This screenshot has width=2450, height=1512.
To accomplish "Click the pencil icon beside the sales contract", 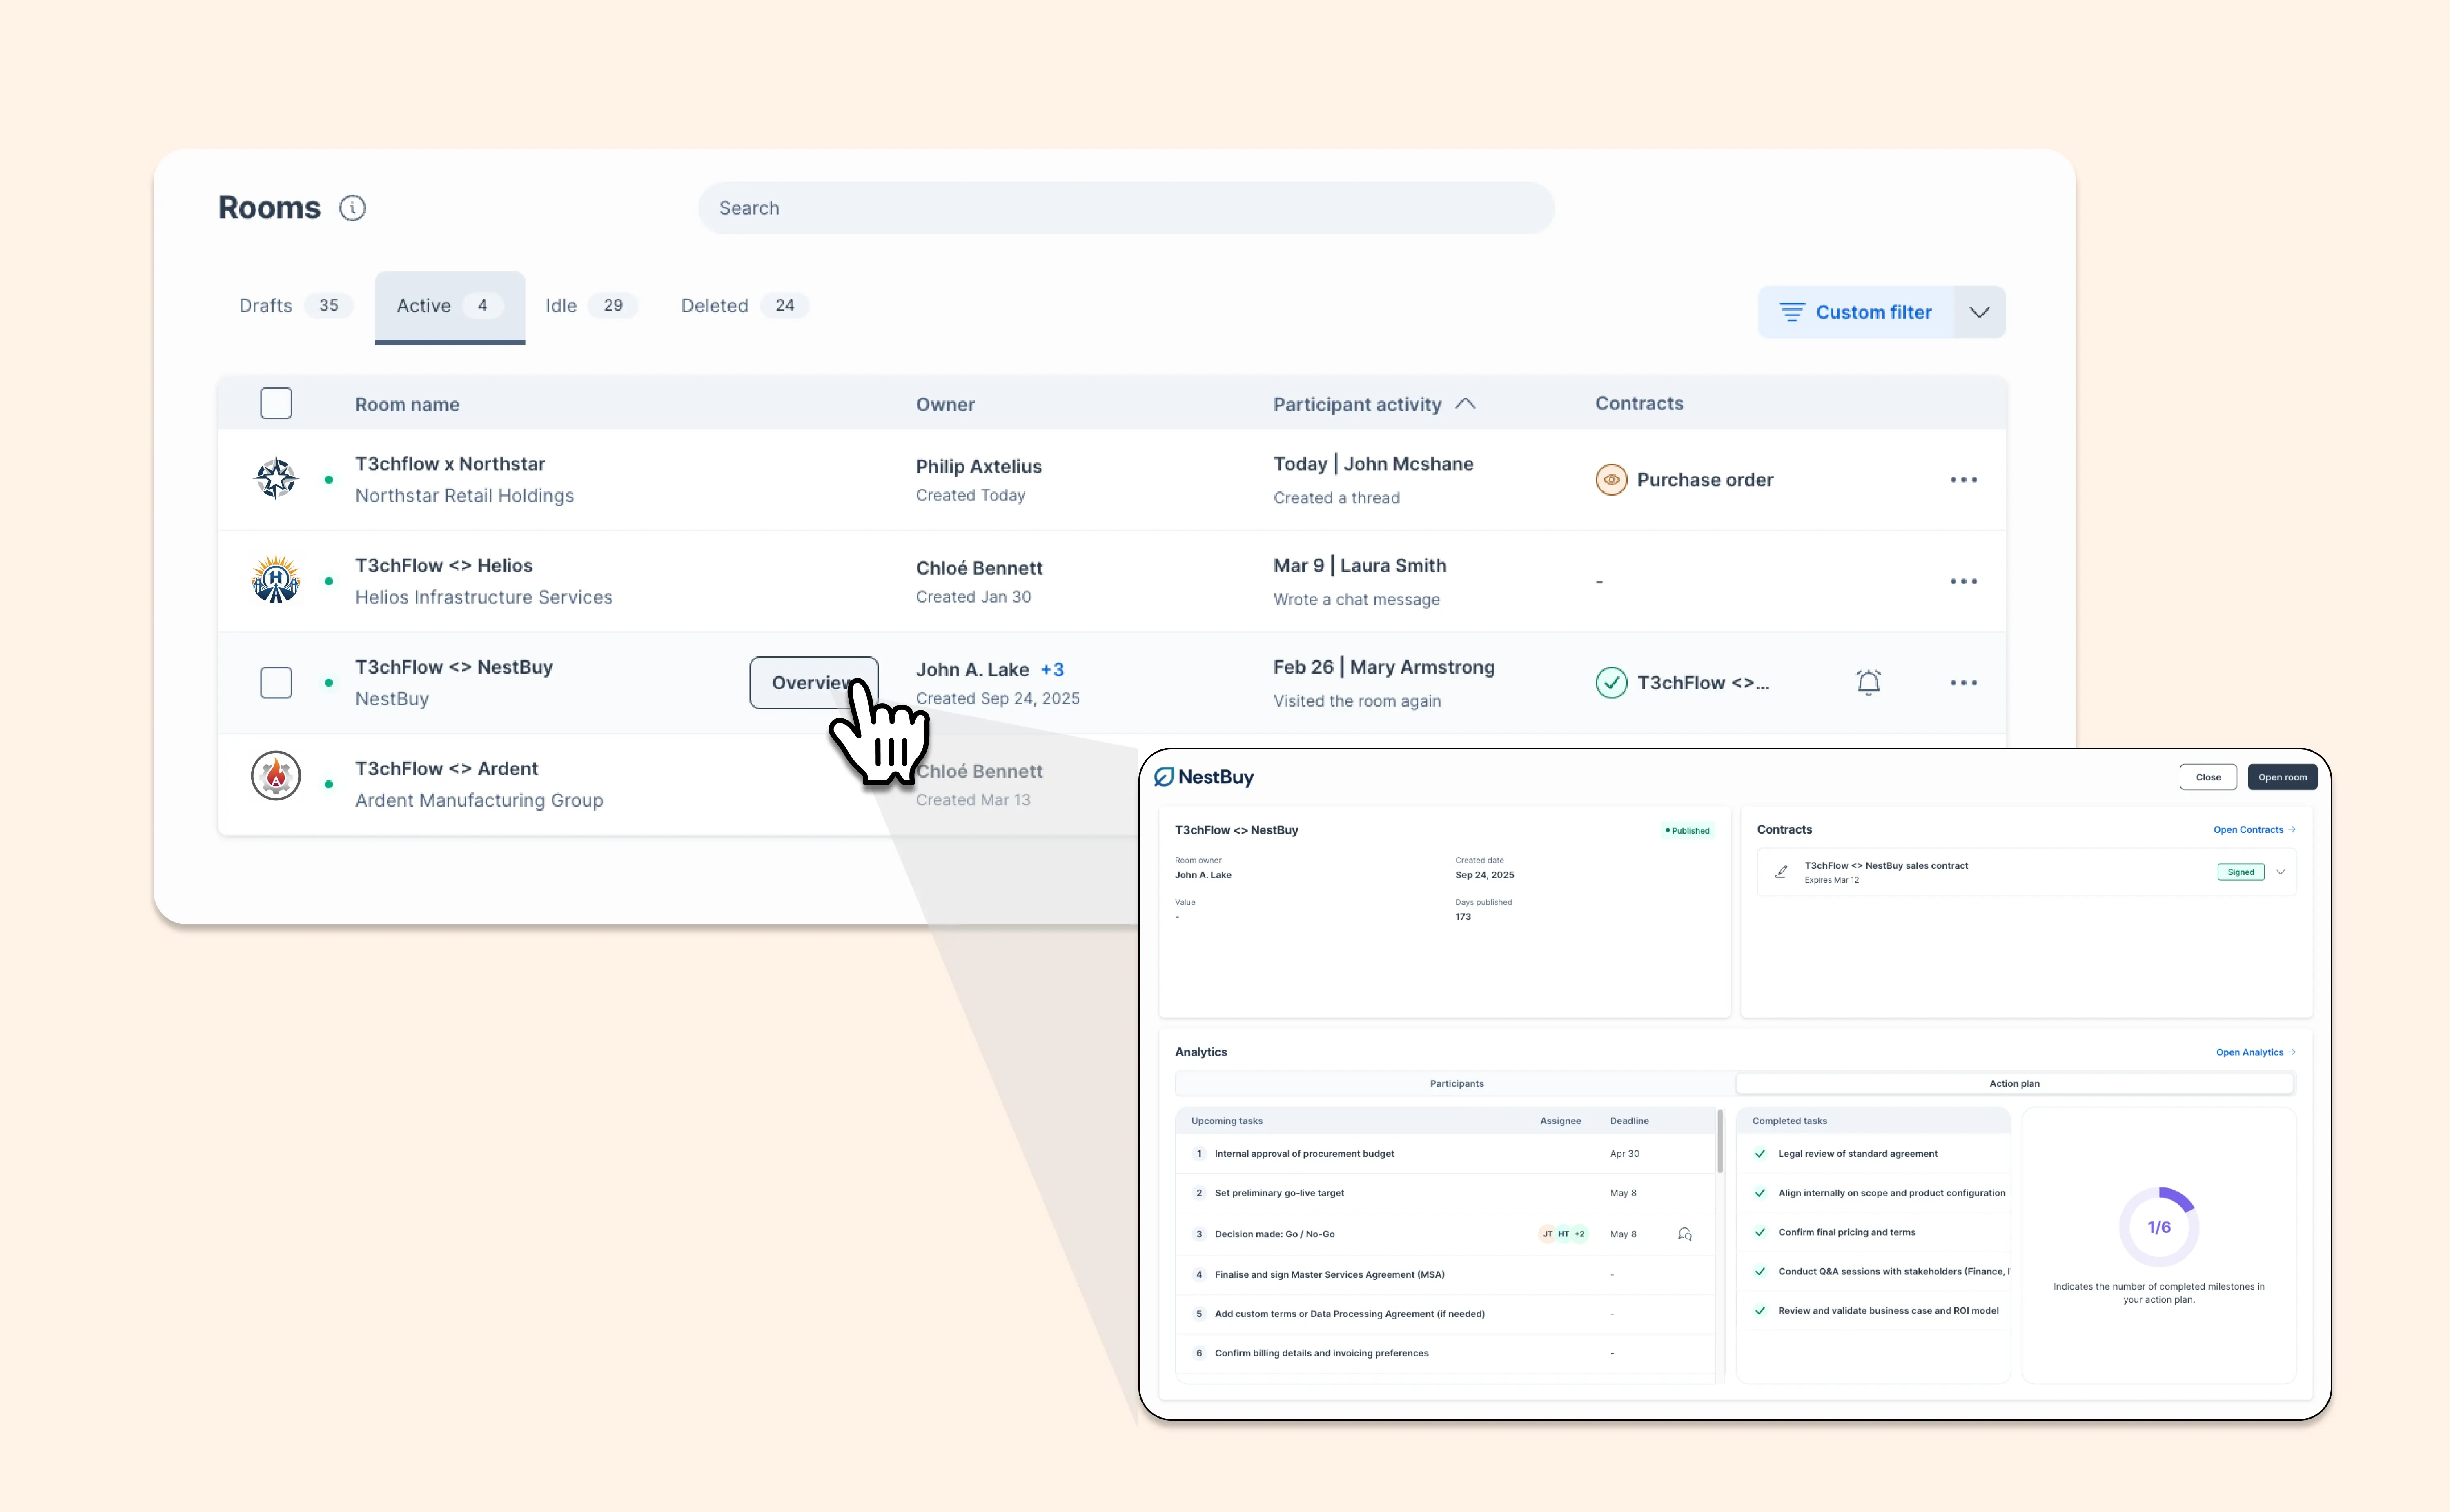I will [1781, 871].
